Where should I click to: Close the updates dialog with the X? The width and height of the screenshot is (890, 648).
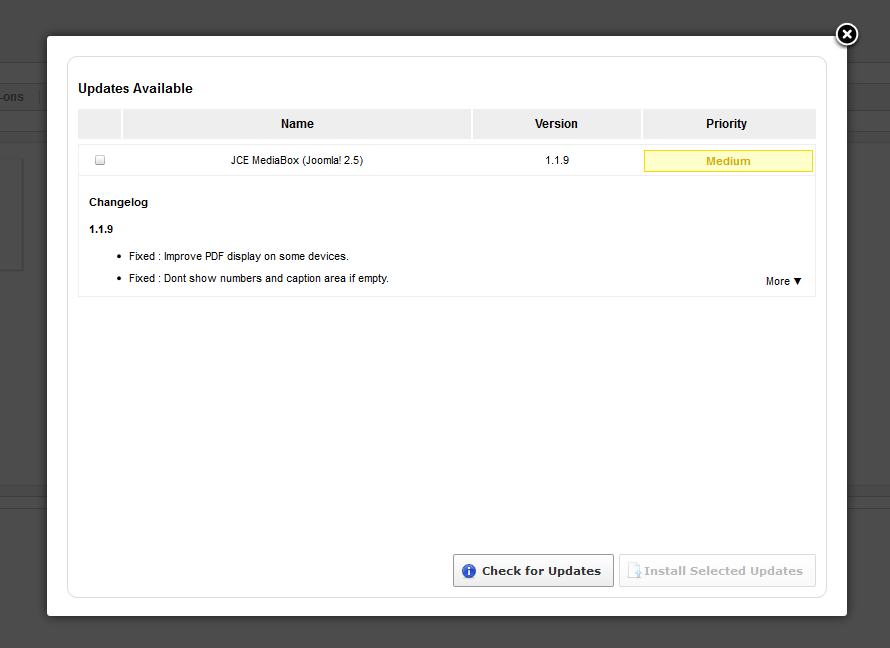[846, 35]
